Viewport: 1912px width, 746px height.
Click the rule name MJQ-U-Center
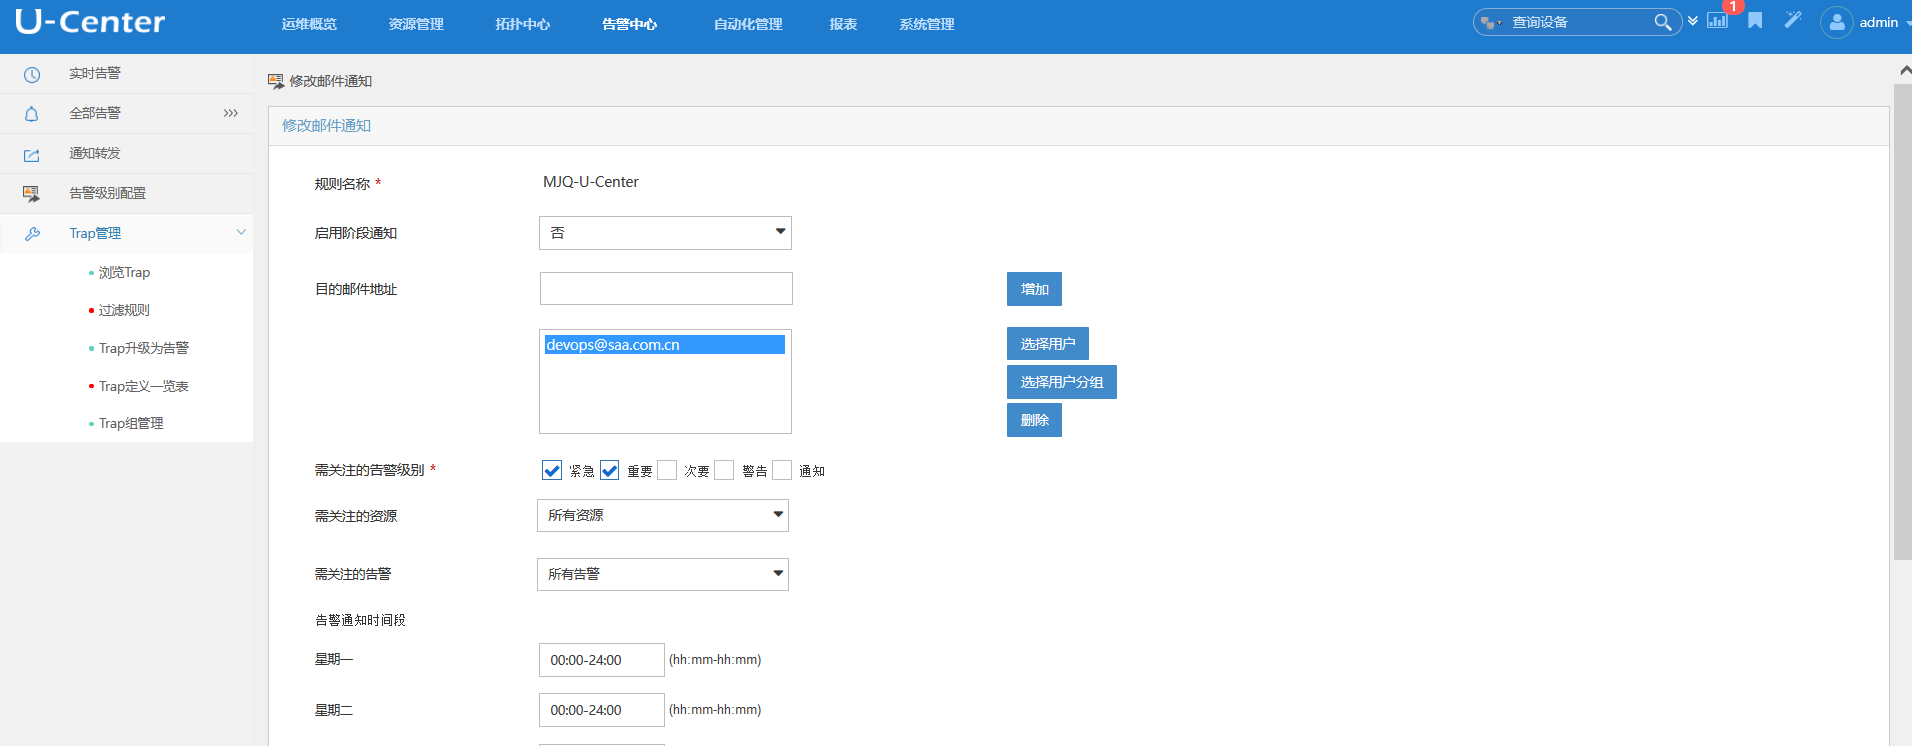click(x=591, y=182)
